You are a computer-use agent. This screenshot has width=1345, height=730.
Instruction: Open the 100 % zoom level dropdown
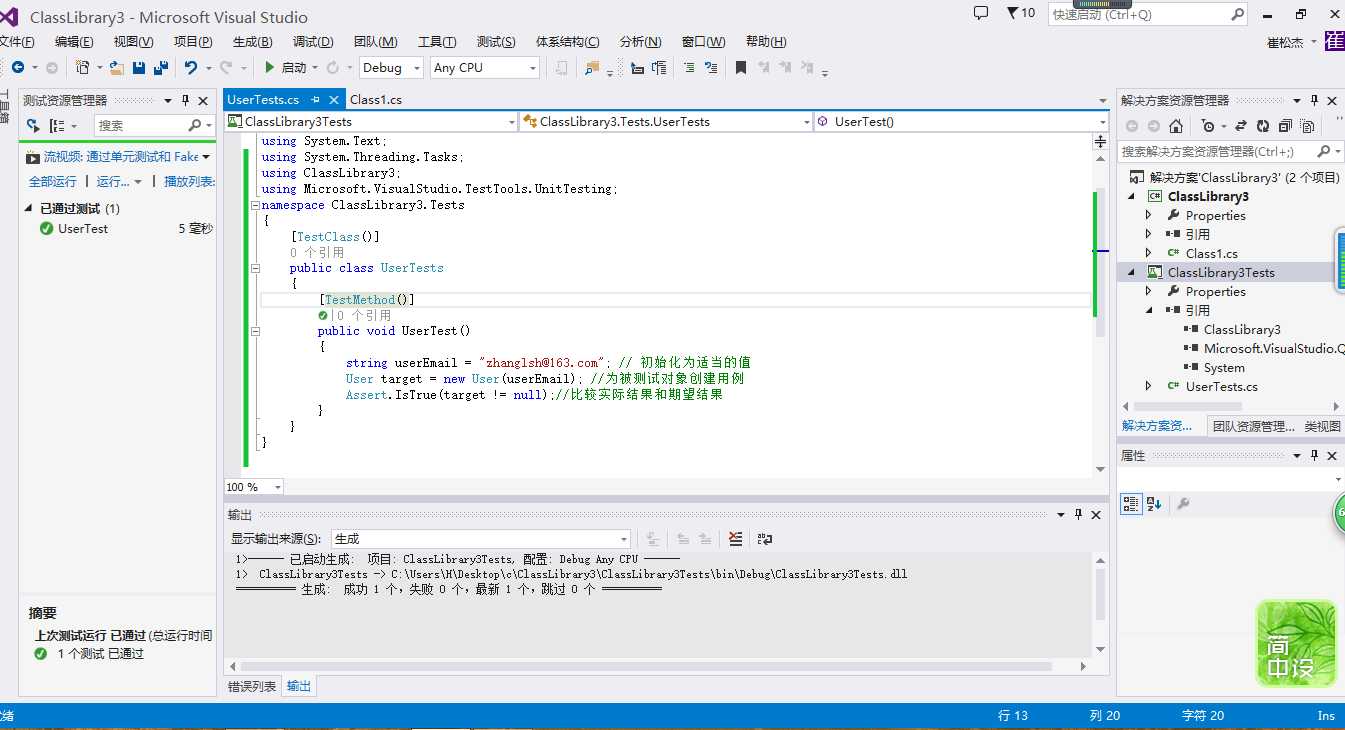tap(253, 487)
